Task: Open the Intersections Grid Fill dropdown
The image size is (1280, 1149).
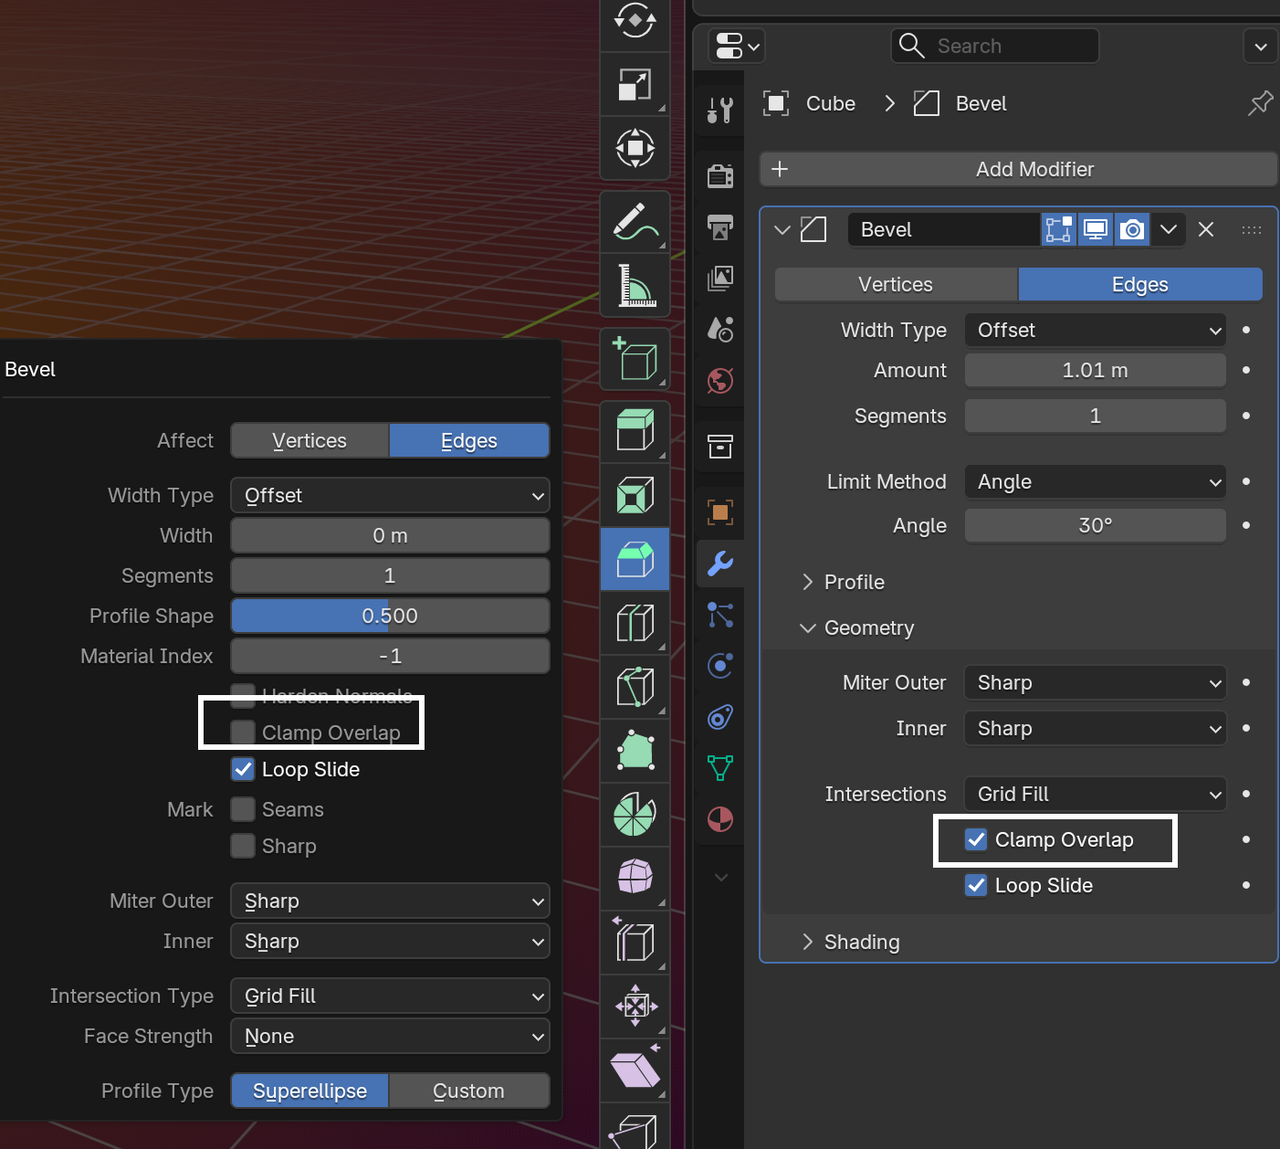Action: pos(1095,794)
